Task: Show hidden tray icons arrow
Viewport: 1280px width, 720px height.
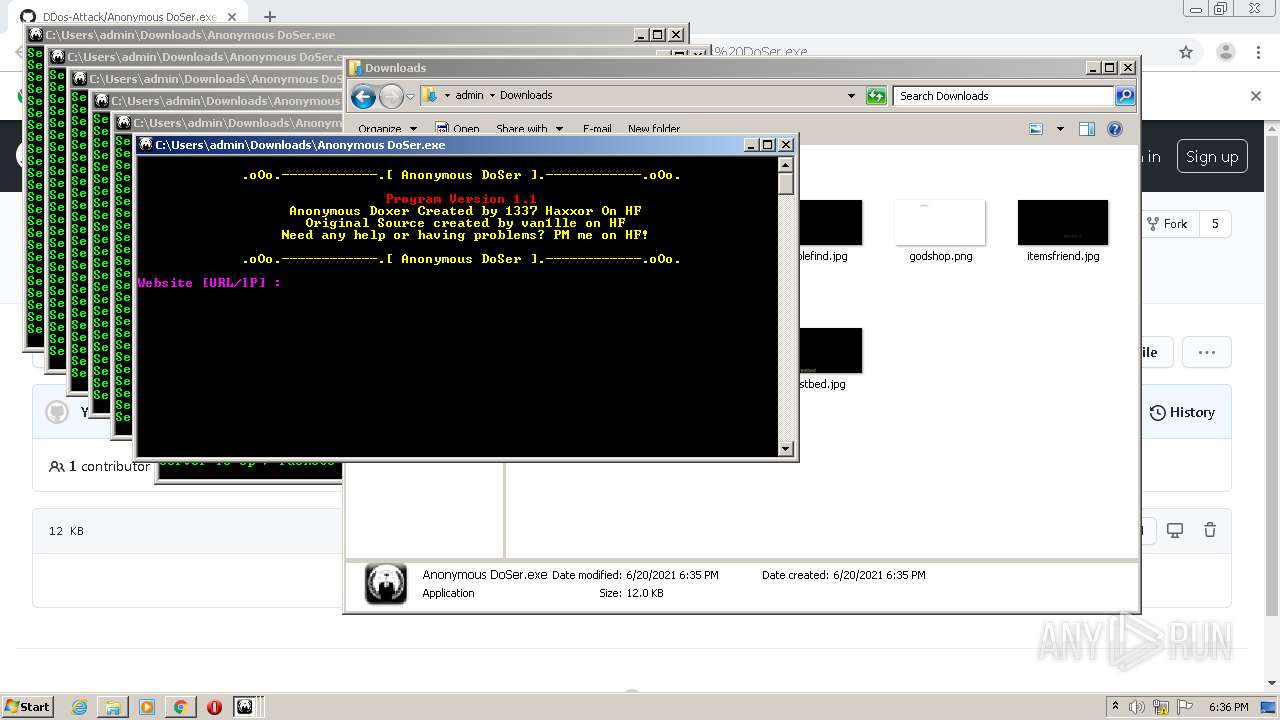Action: coord(1115,707)
